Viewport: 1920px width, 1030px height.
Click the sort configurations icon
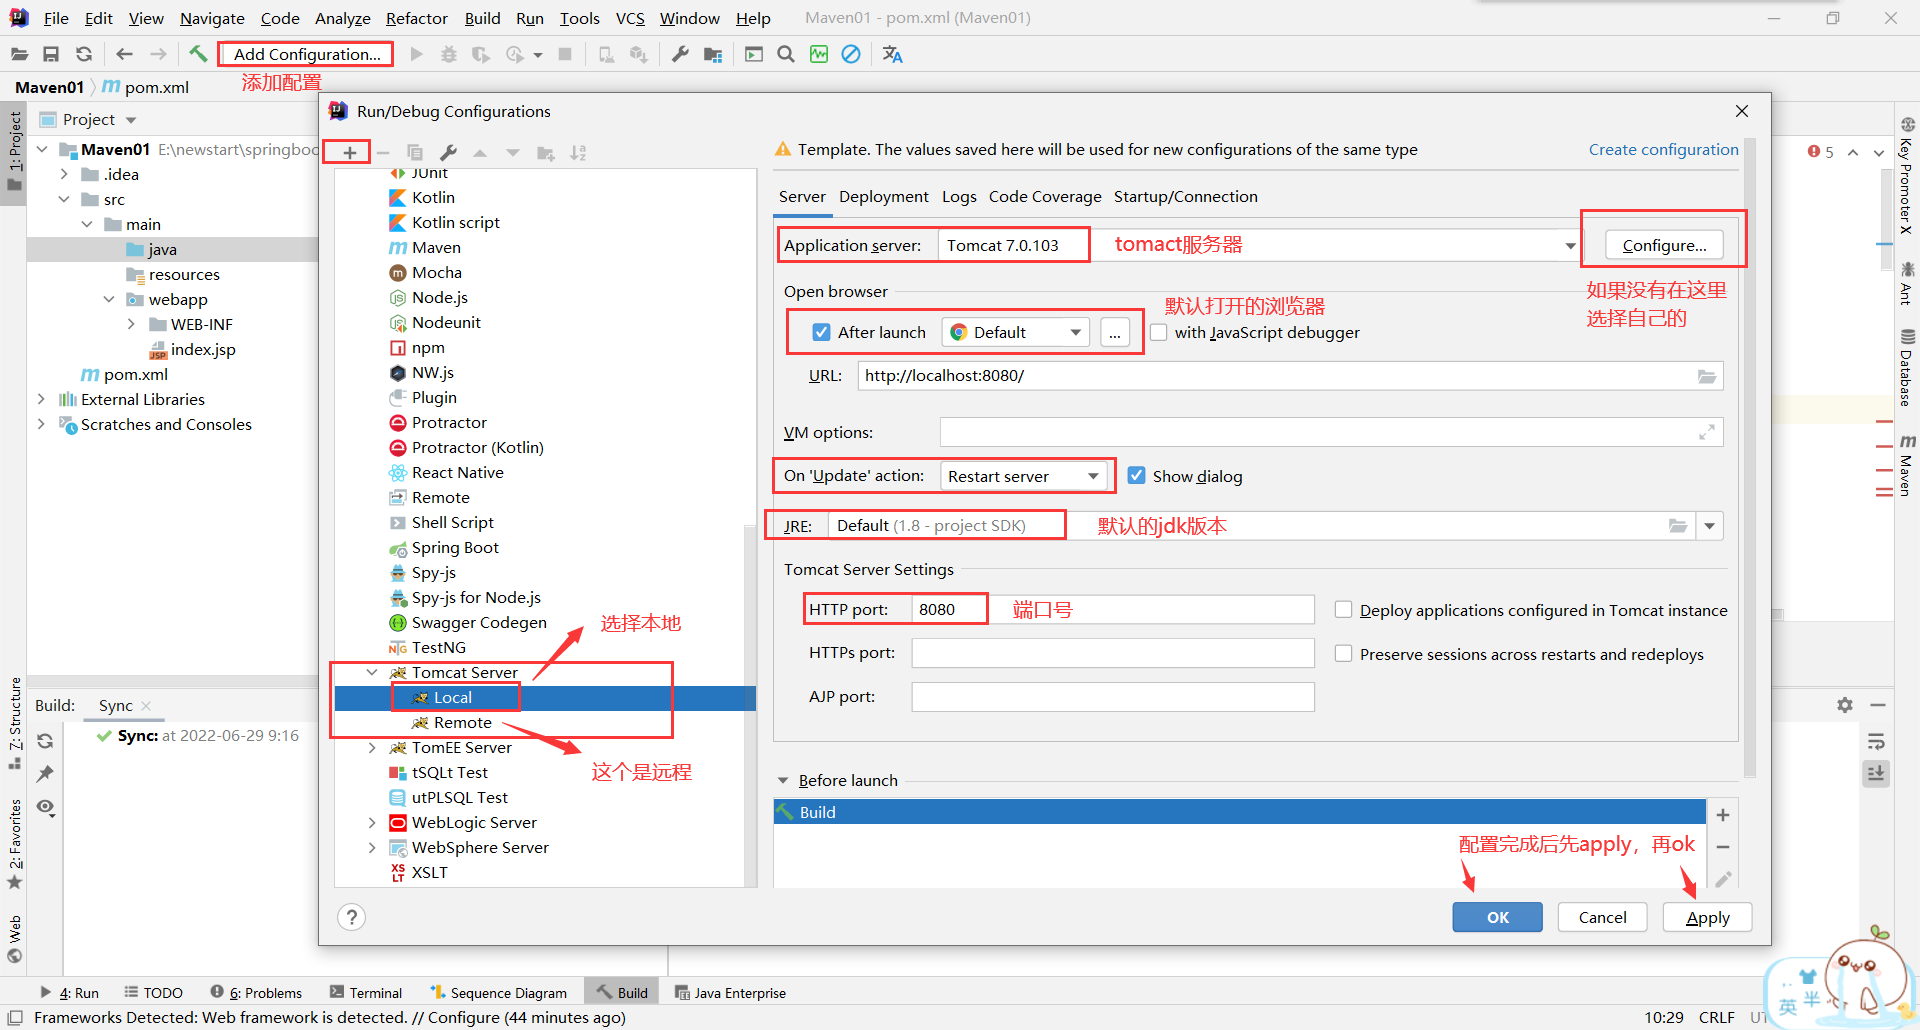click(x=578, y=152)
